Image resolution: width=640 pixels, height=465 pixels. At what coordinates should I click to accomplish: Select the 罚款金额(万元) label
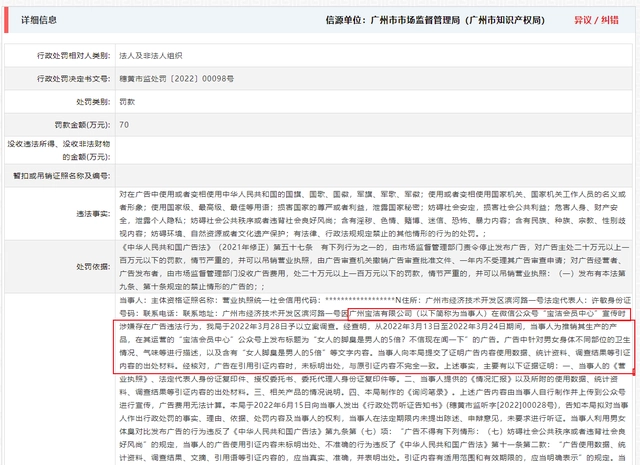[82, 125]
